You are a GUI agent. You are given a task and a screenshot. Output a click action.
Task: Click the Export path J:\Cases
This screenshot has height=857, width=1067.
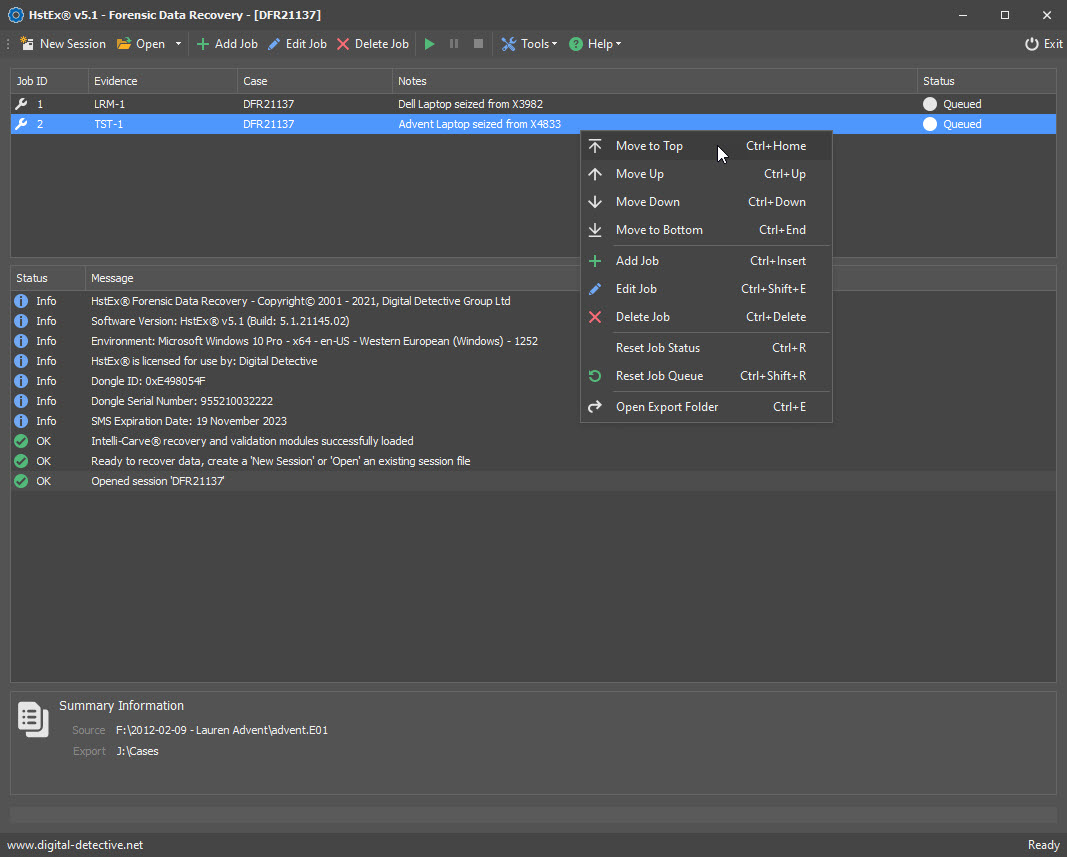137,751
